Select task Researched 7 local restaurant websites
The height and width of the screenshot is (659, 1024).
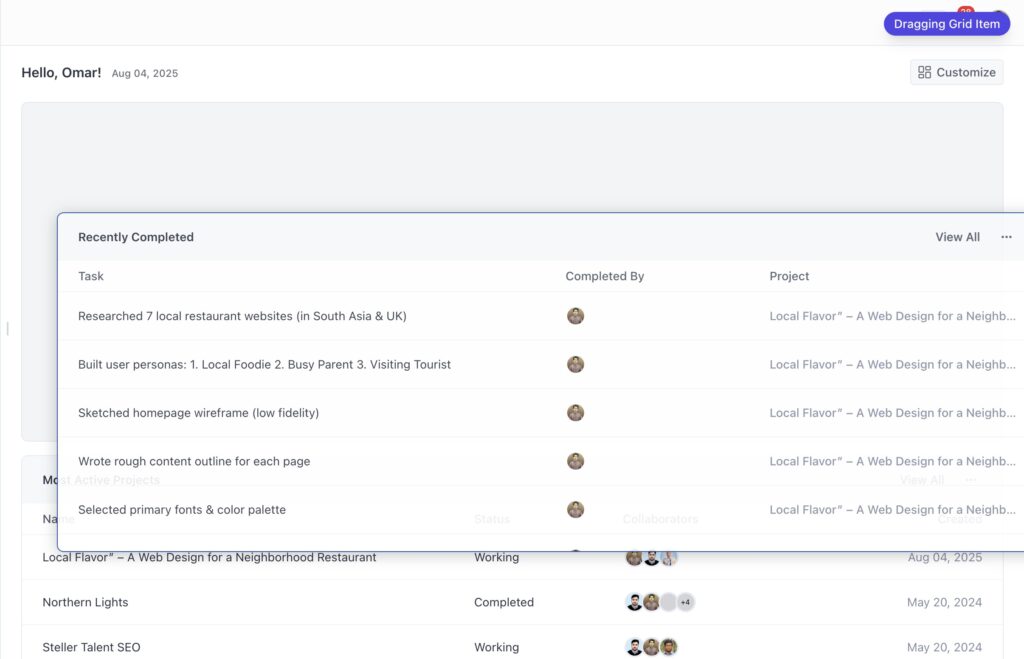(x=242, y=316)
